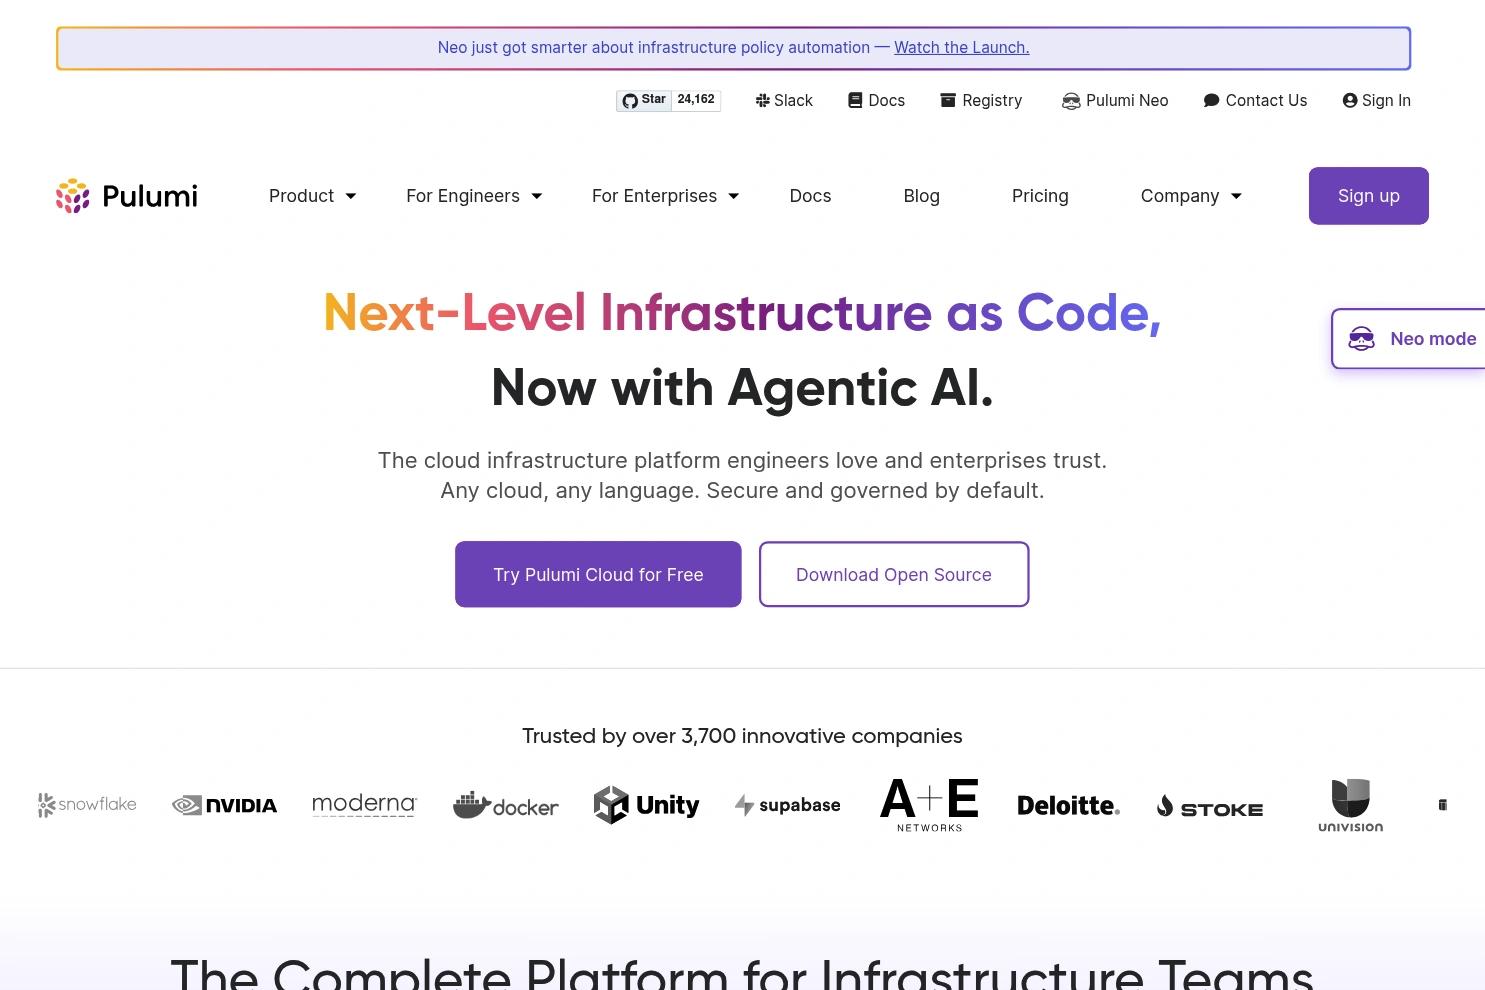The height and width of the screenshot is (990, 1485).
Task: Click Download Open Source button
Action: [894, 574]
